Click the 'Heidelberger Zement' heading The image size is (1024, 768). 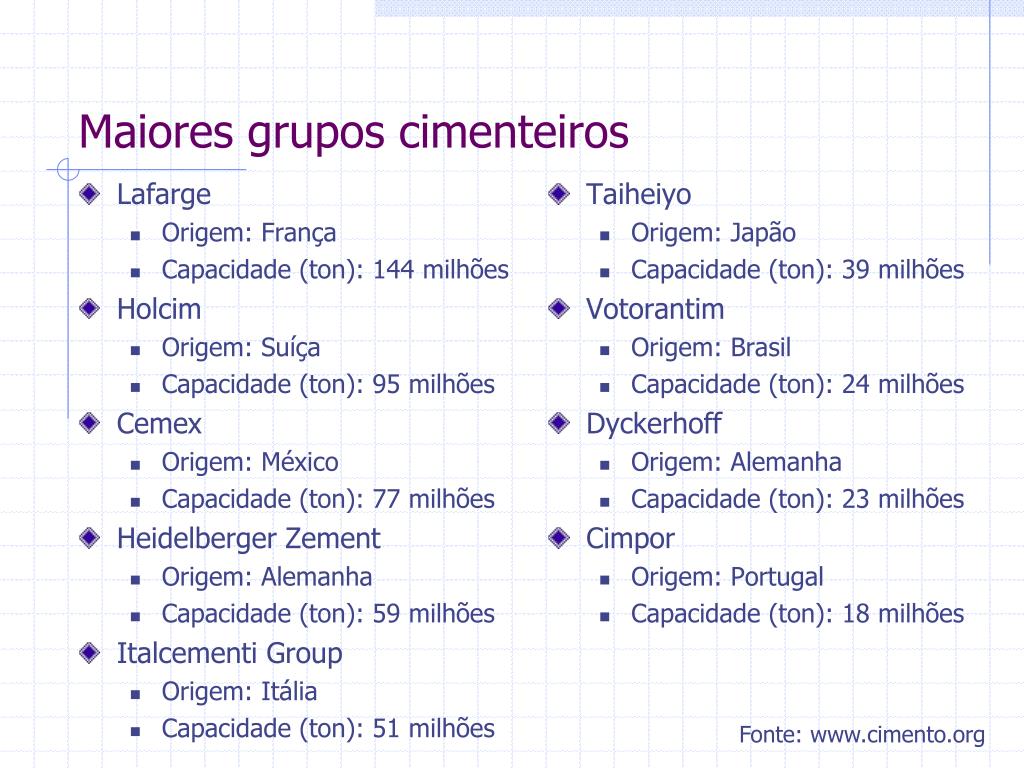tap(248, 539)
